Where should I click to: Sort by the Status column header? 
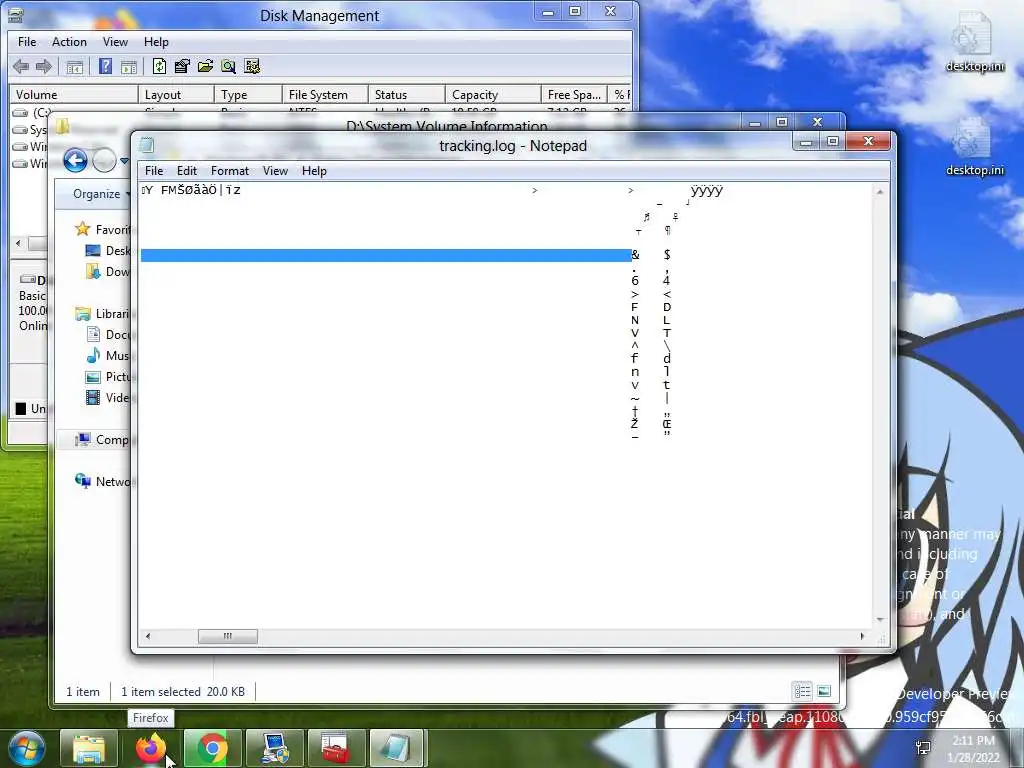[x=407, y=95]
